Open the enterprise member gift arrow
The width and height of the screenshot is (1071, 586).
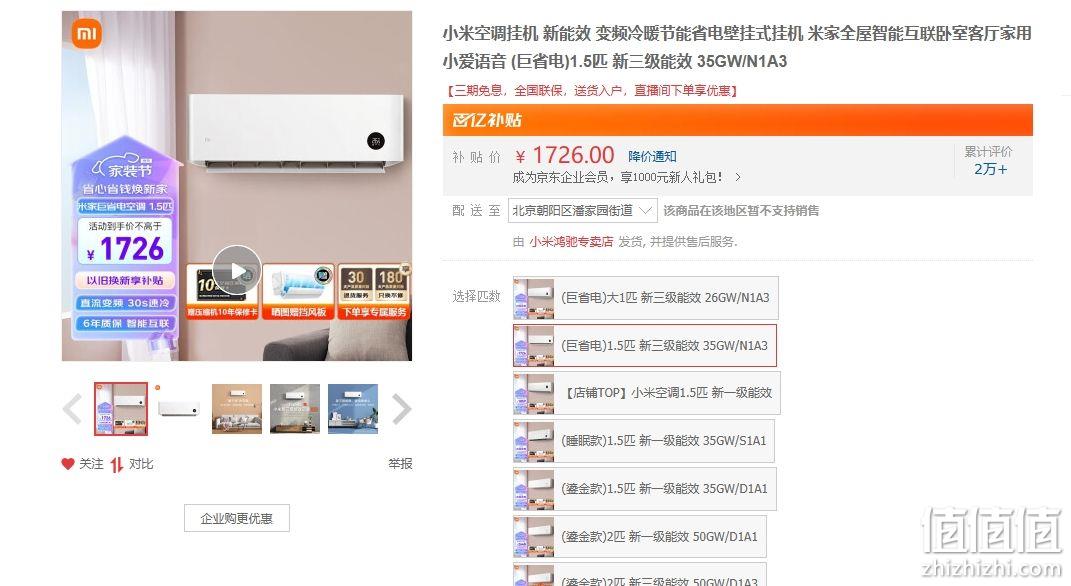pyautogui.click(x=738, y=177)
